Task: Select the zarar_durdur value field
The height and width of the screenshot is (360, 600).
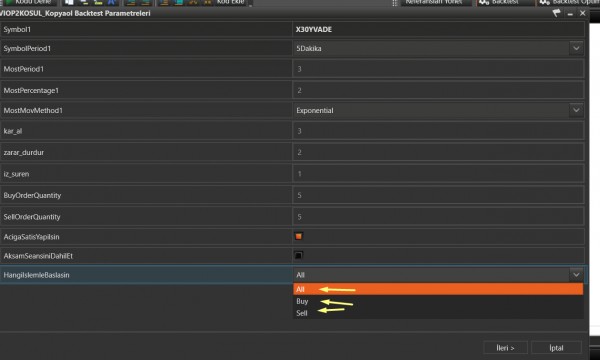Action: (438, 152)
